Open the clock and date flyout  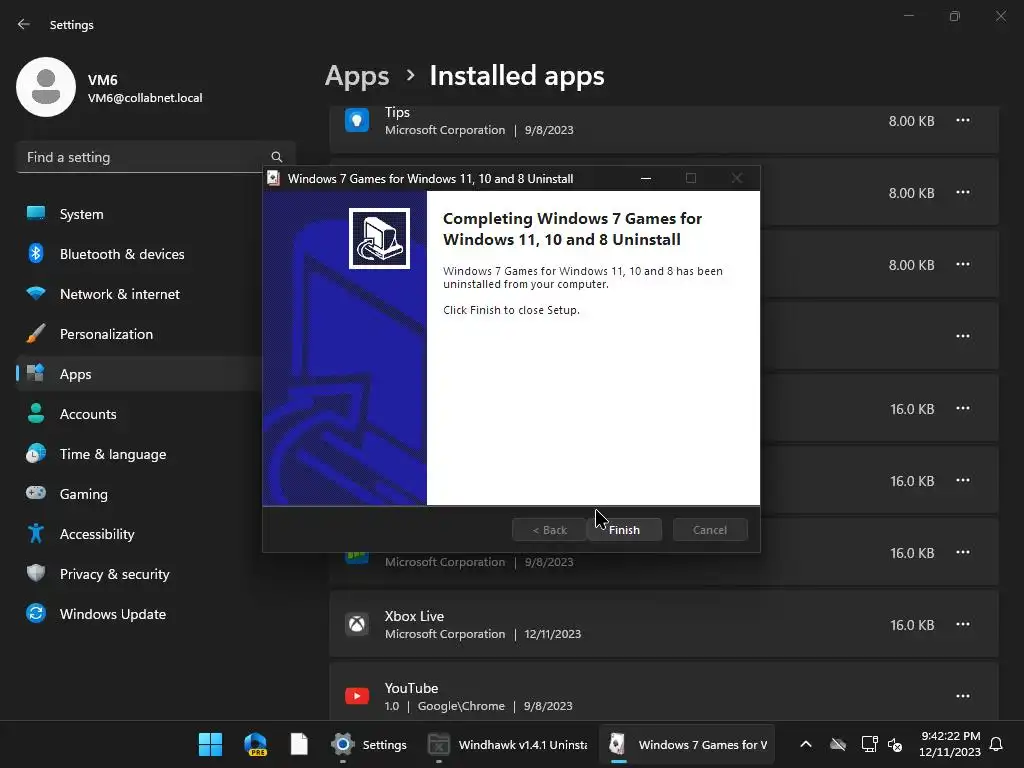pos(950,744)
